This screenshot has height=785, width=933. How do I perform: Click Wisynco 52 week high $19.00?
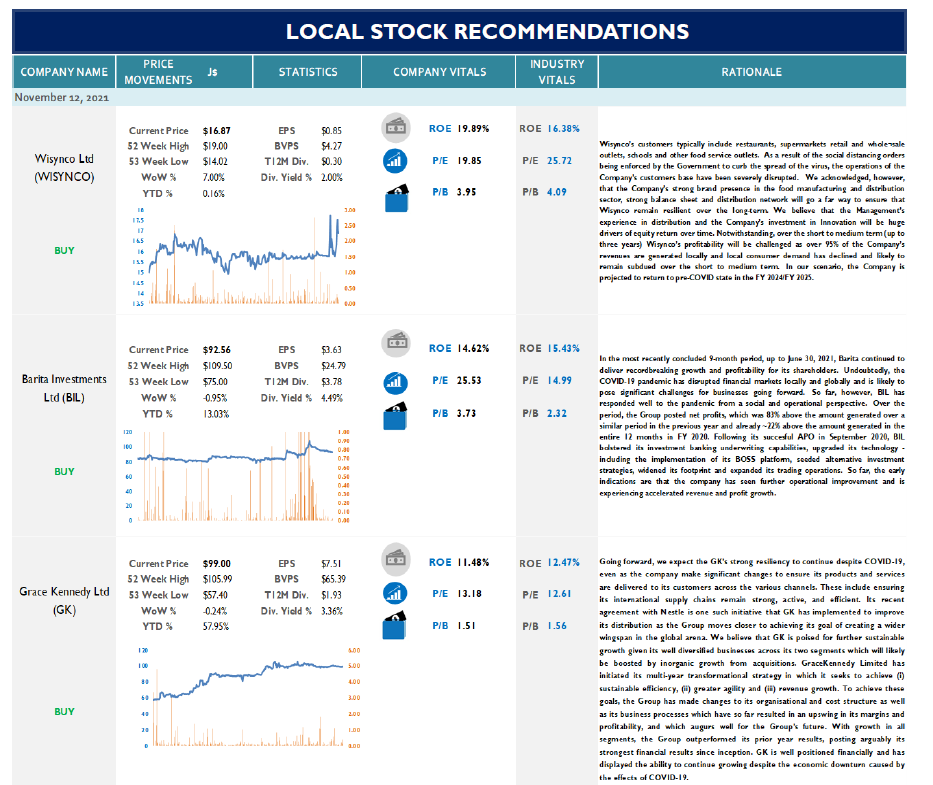click(215, 146)
